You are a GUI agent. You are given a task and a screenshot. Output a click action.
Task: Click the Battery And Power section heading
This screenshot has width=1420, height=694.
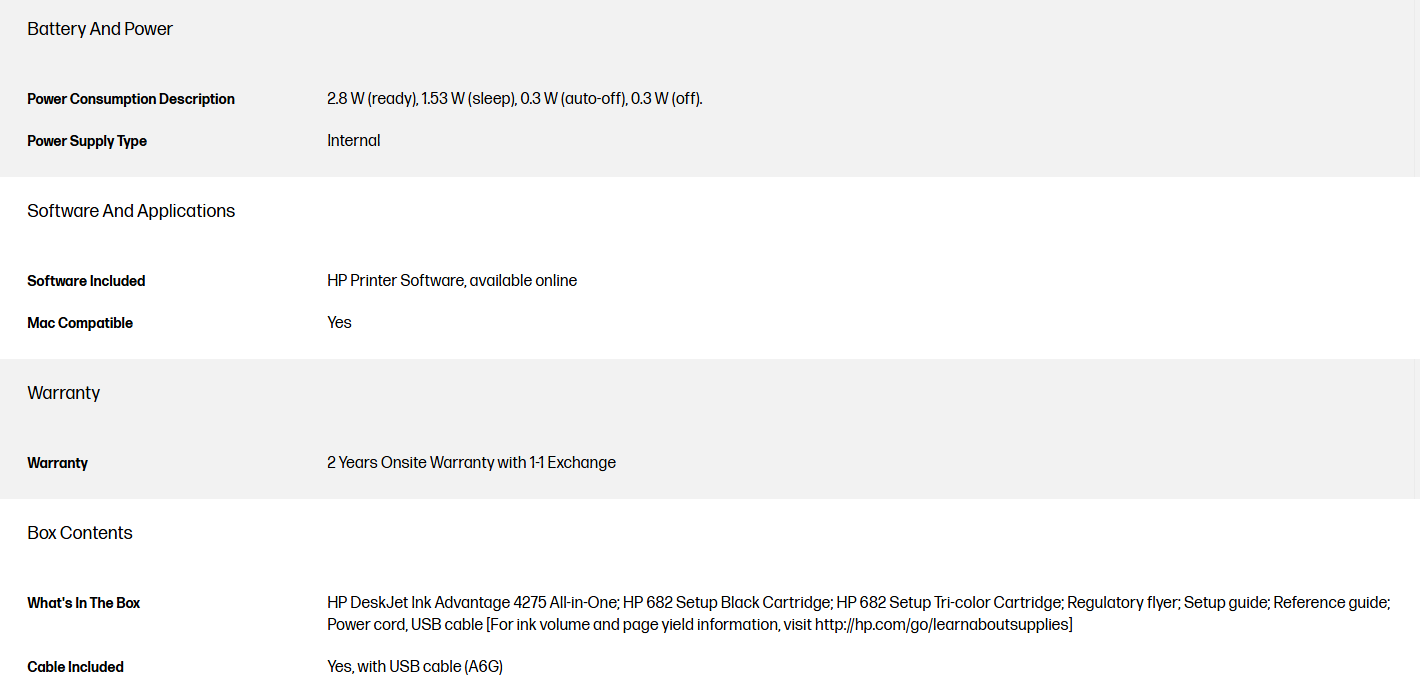click(100, 29)
